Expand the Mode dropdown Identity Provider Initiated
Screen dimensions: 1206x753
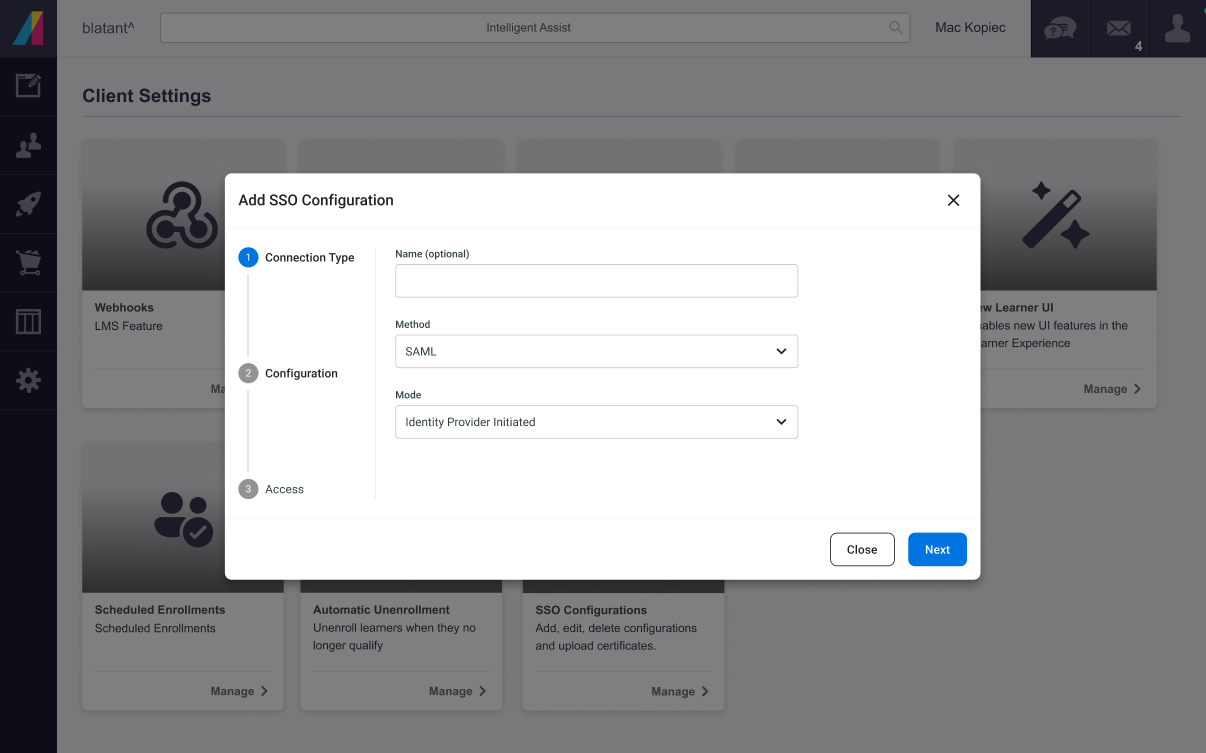(x=596, y=422)
